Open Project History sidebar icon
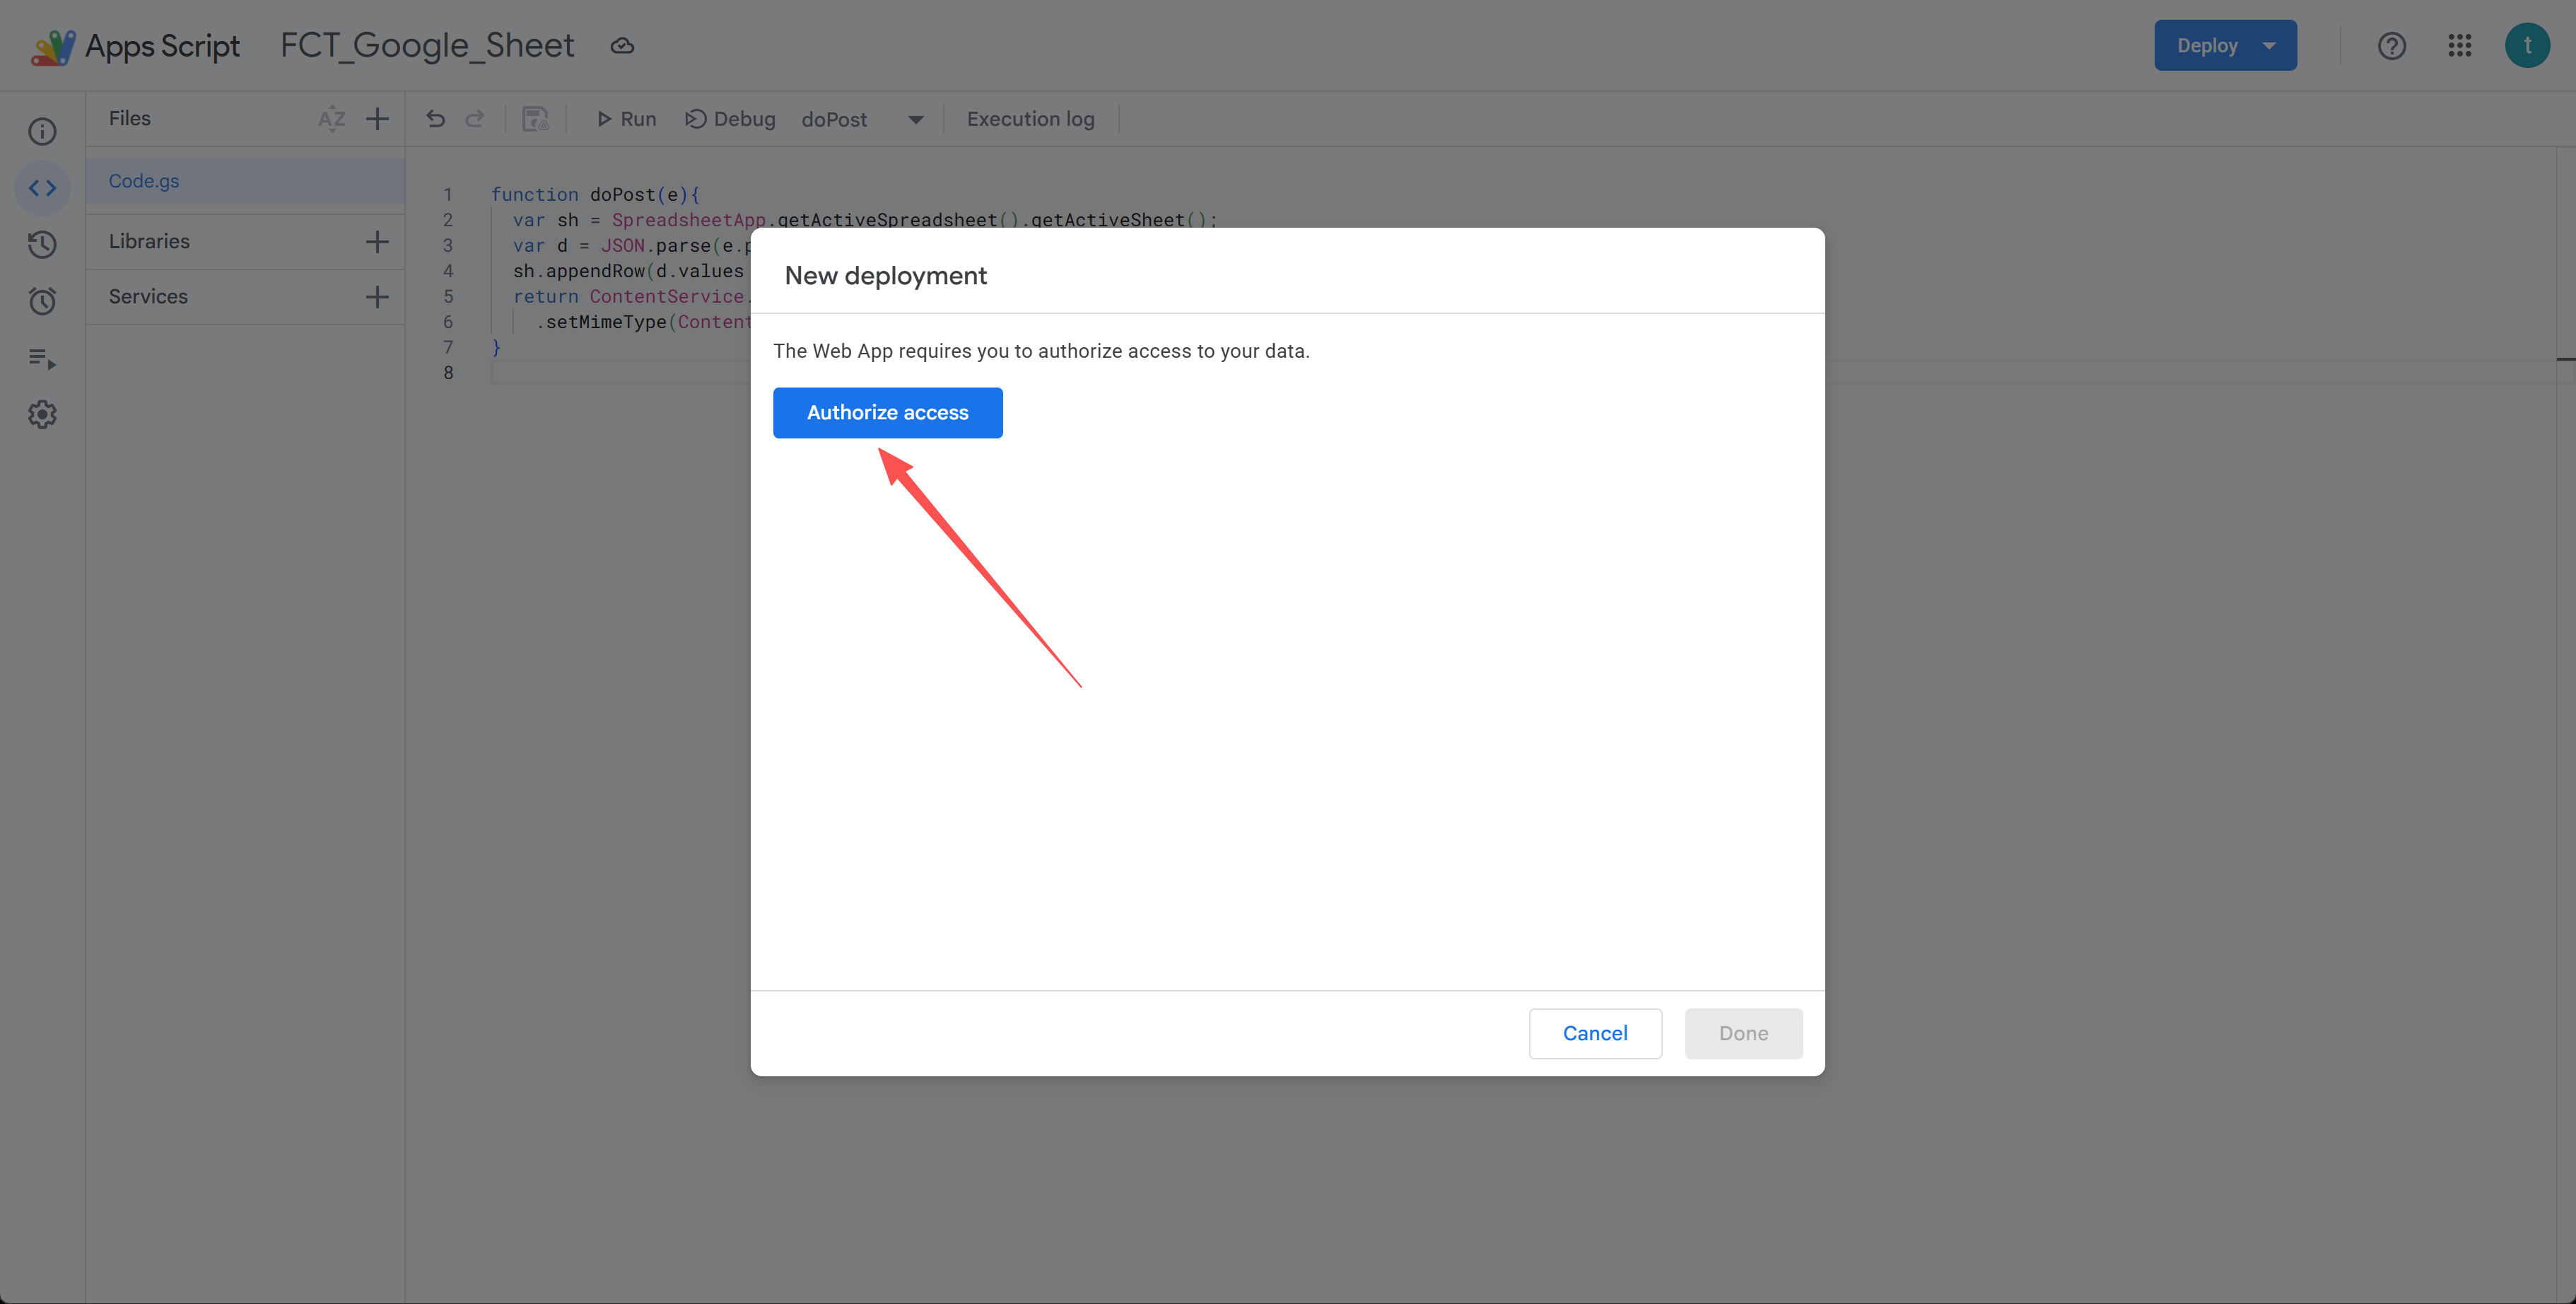Image resolution: width=2576 pixels, height=1304 pixels. coord(42,244)
